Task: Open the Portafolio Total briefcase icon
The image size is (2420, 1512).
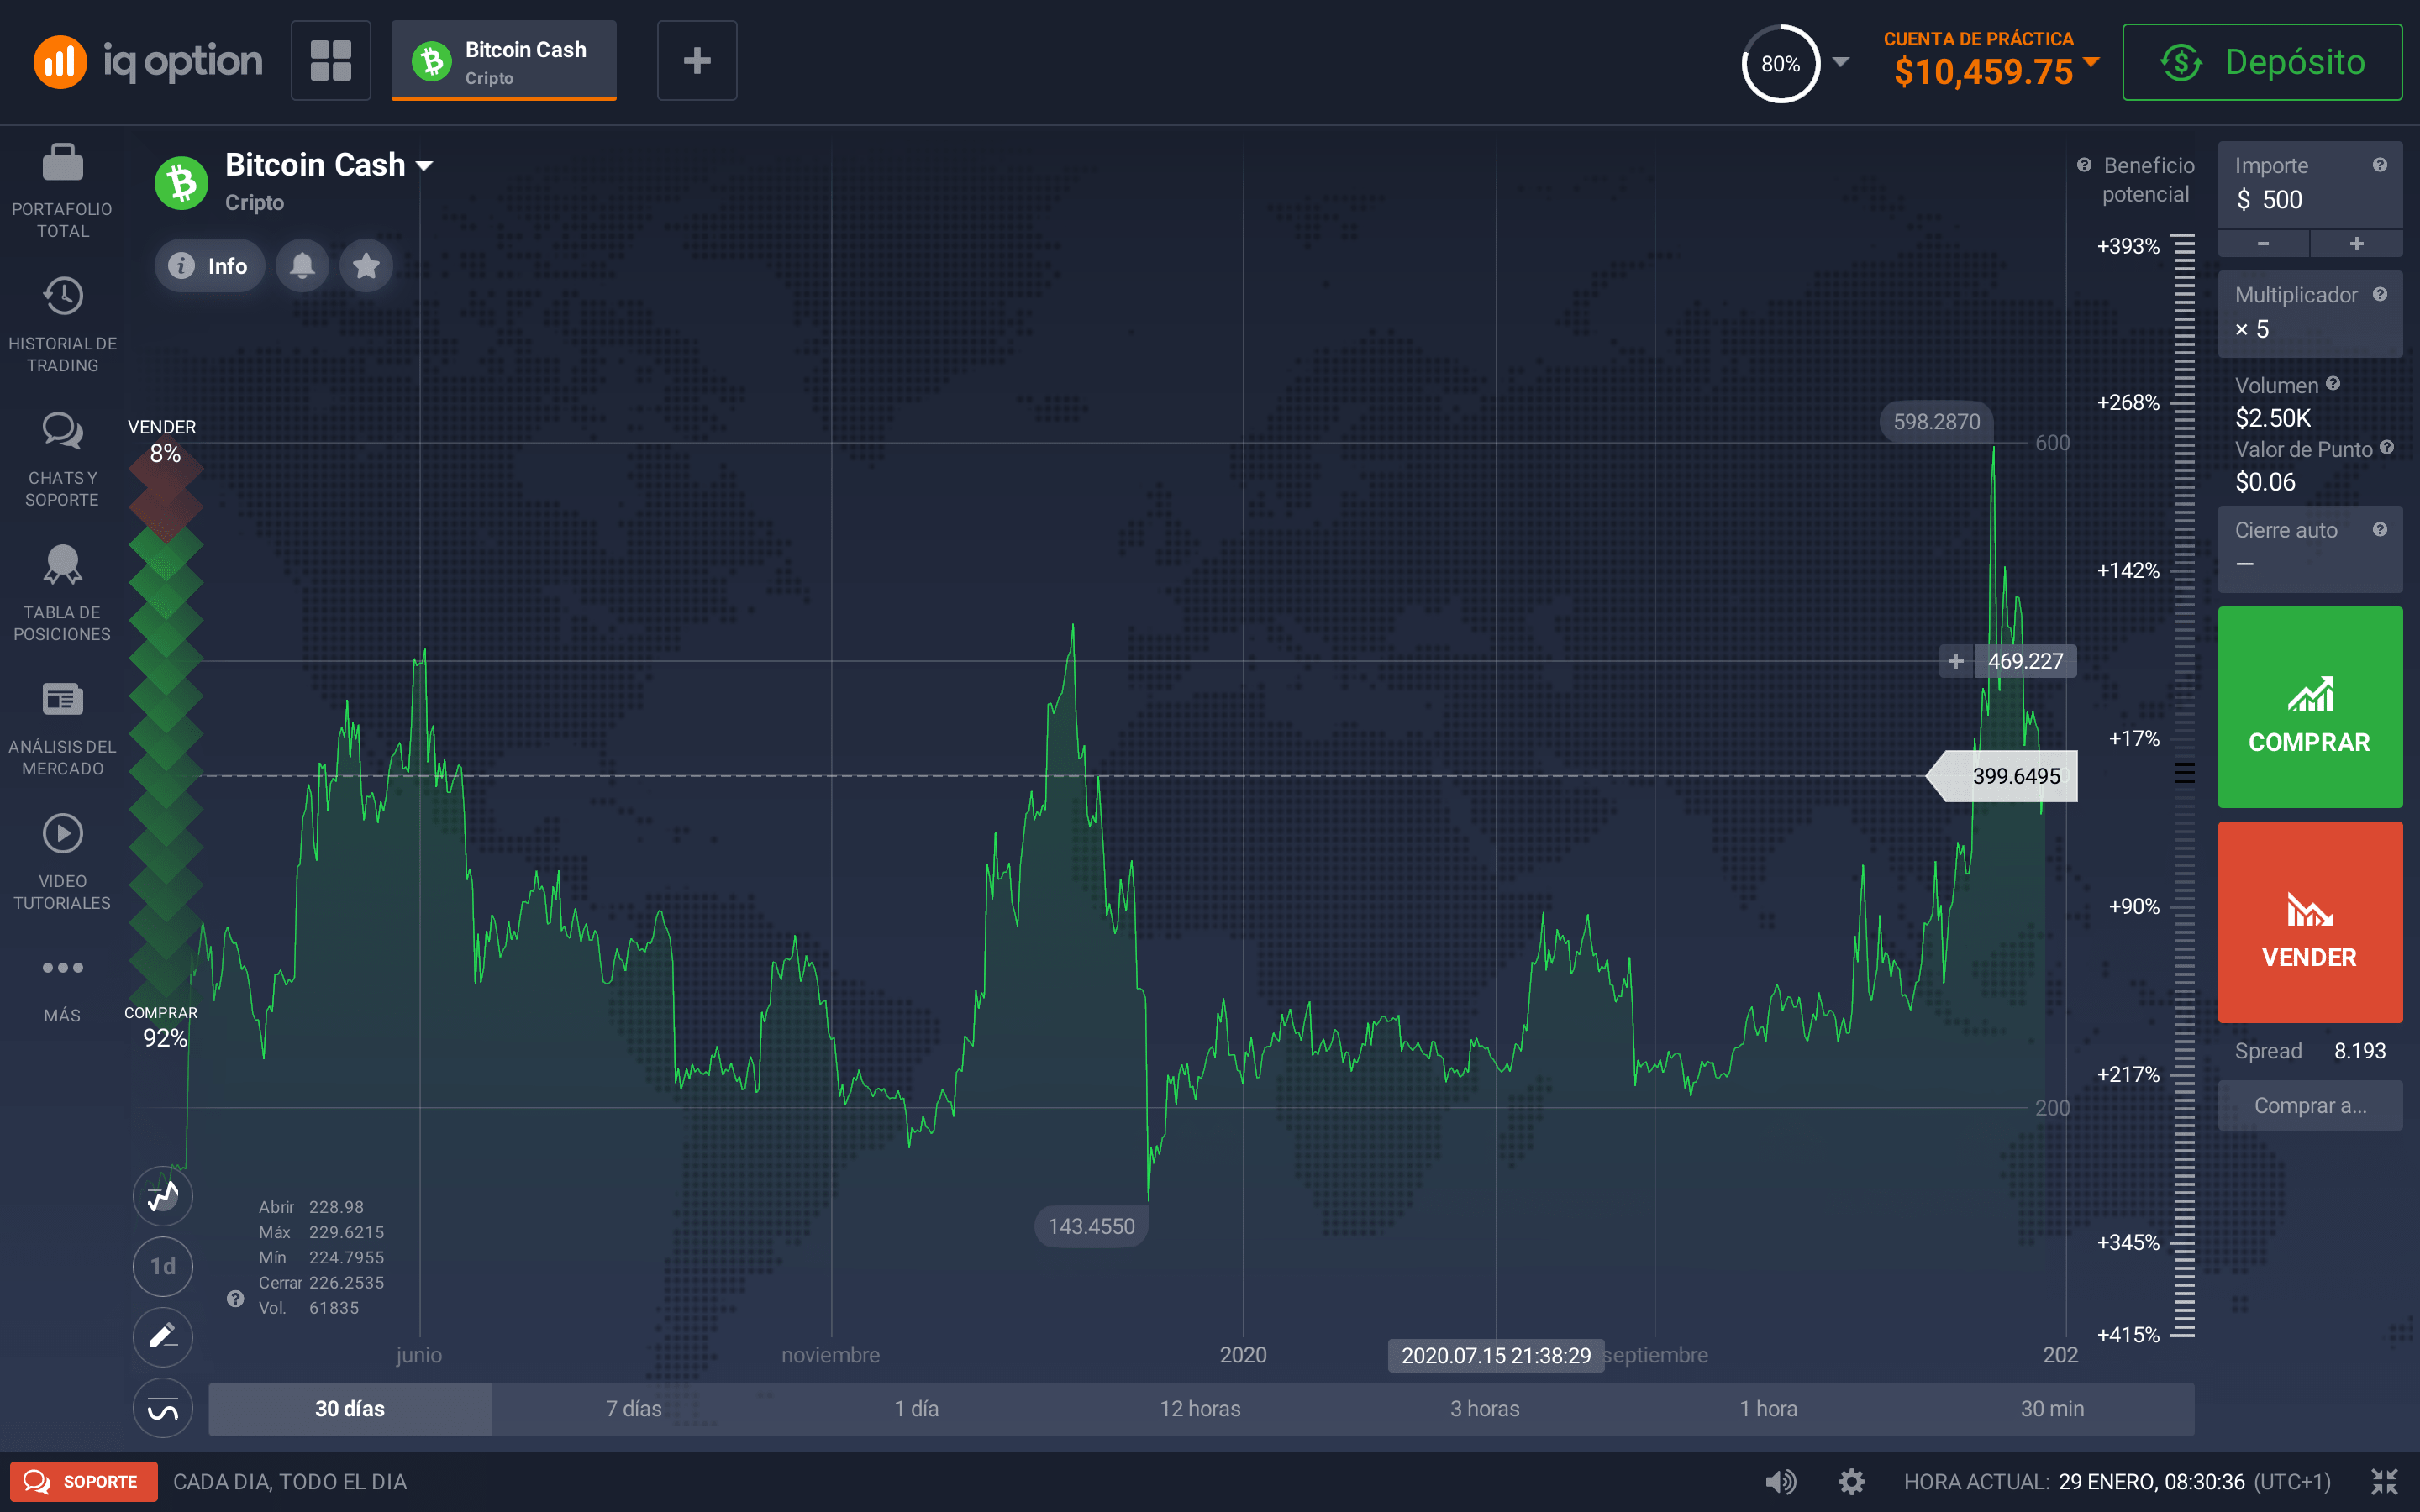Action: 62,163
